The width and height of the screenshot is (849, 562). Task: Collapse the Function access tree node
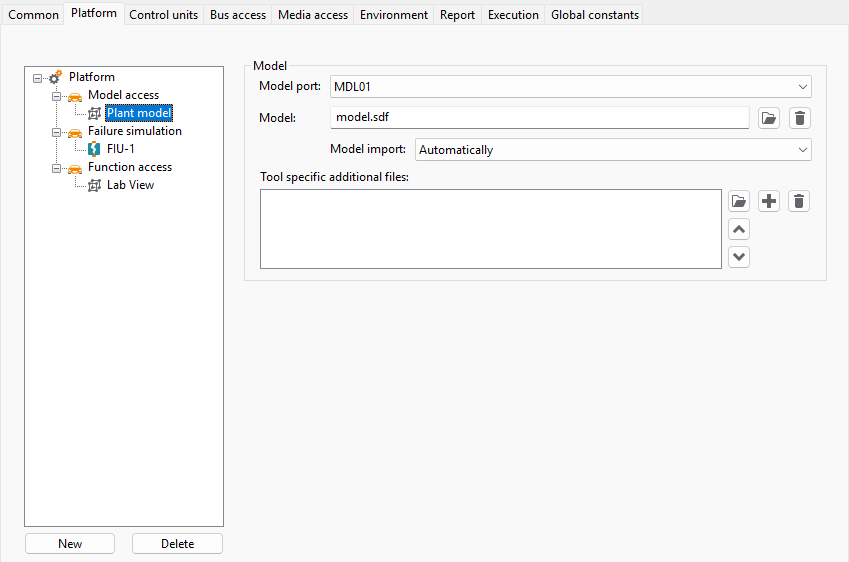[x=56, y=168]
